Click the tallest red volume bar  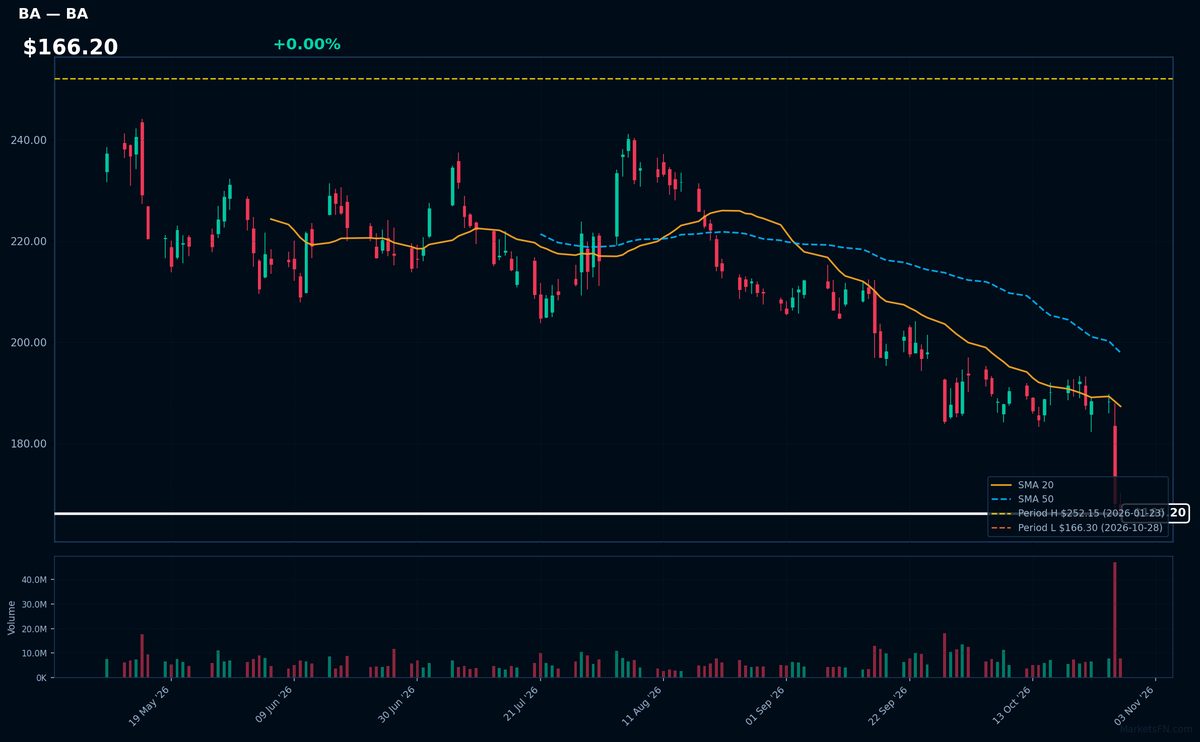1115,620
